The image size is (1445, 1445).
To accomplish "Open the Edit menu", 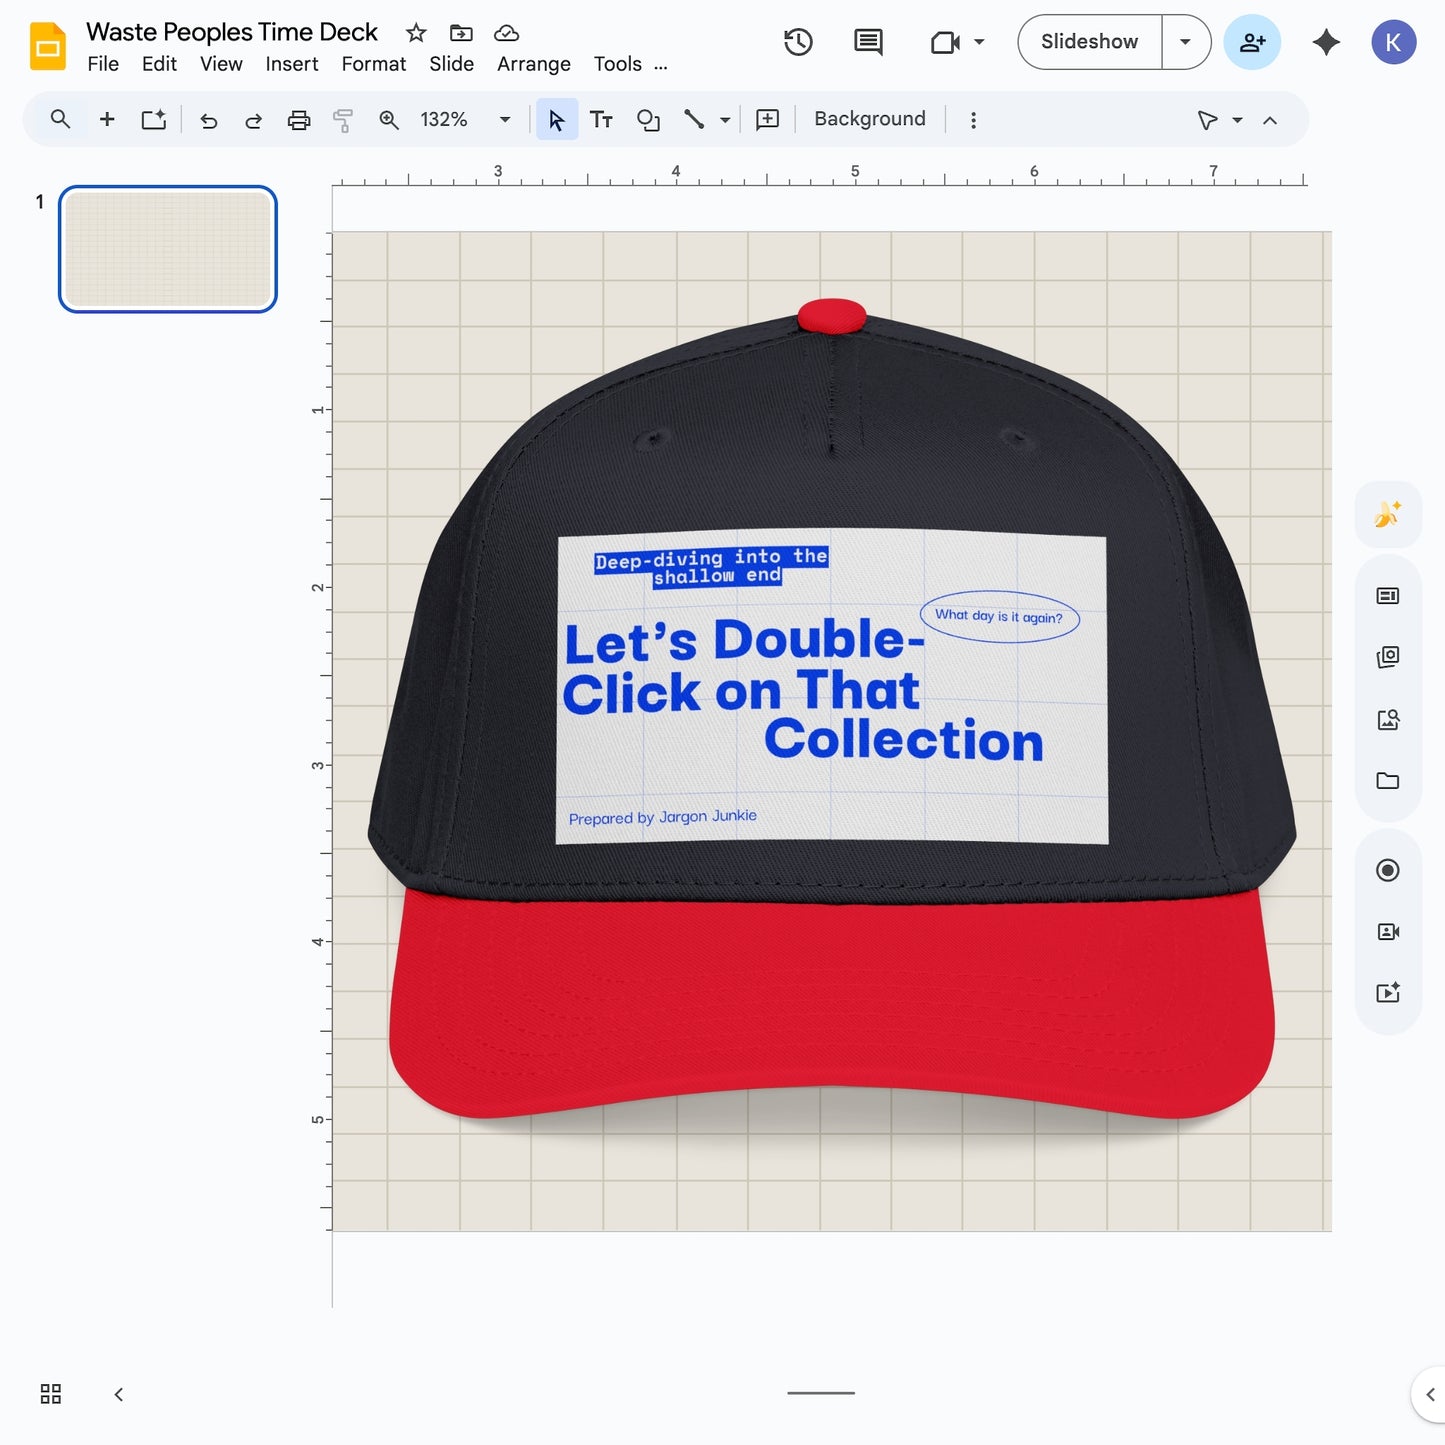I will click(x=159, y=64).
